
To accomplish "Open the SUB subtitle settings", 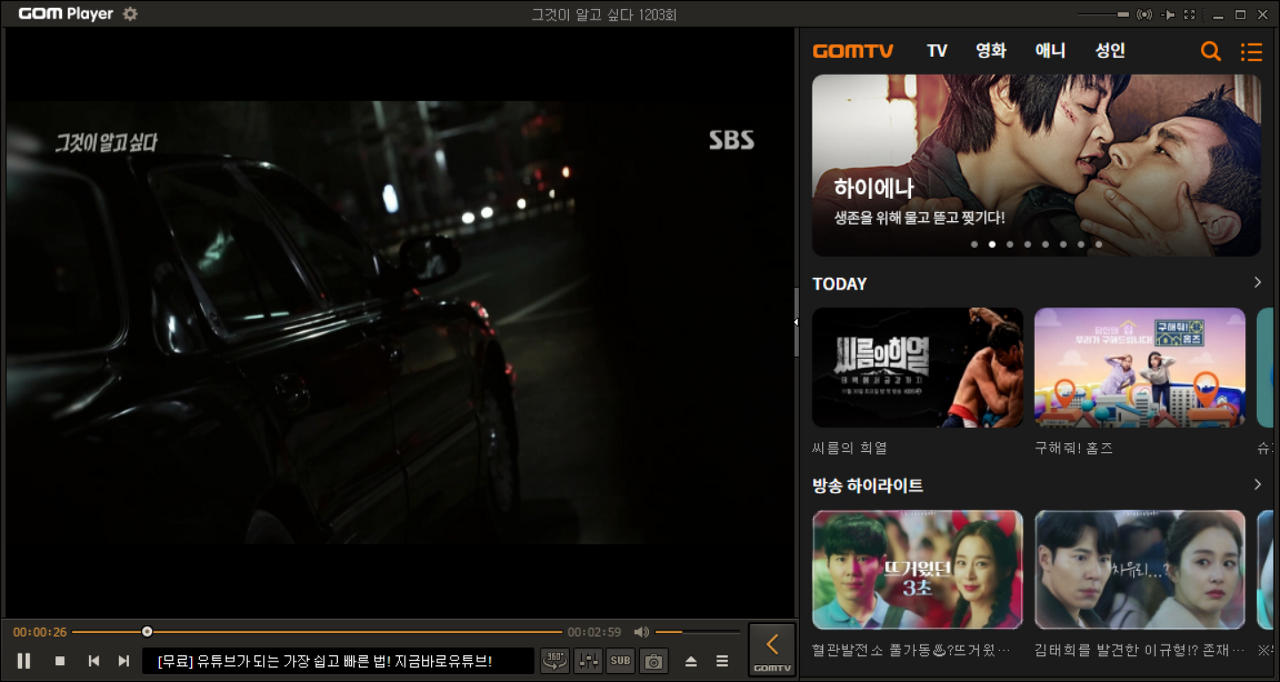I will 621,661.
